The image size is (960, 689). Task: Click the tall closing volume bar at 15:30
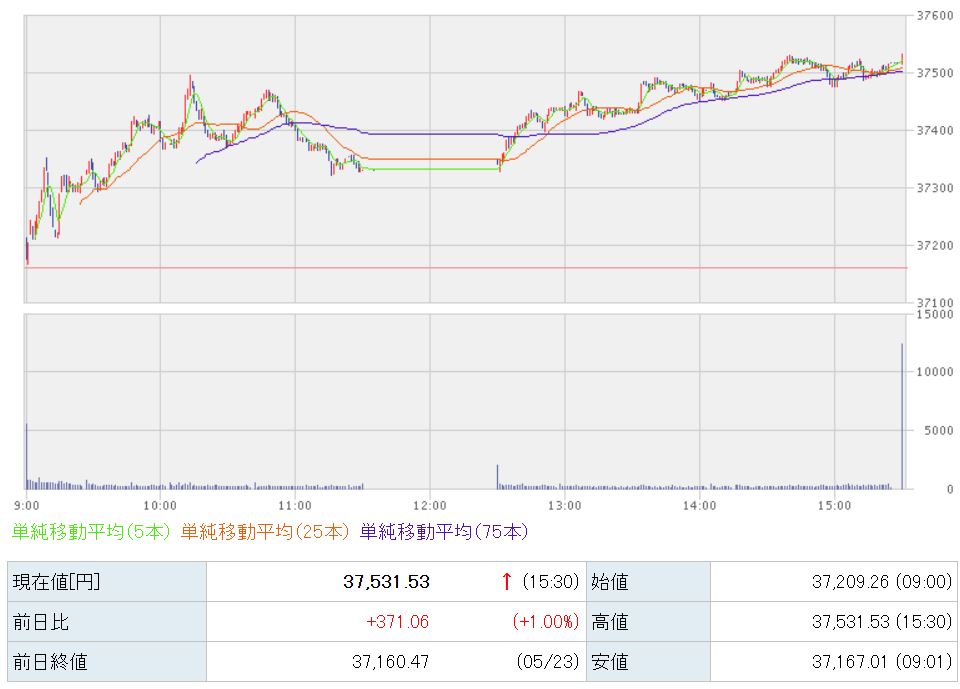pos(902,416)
